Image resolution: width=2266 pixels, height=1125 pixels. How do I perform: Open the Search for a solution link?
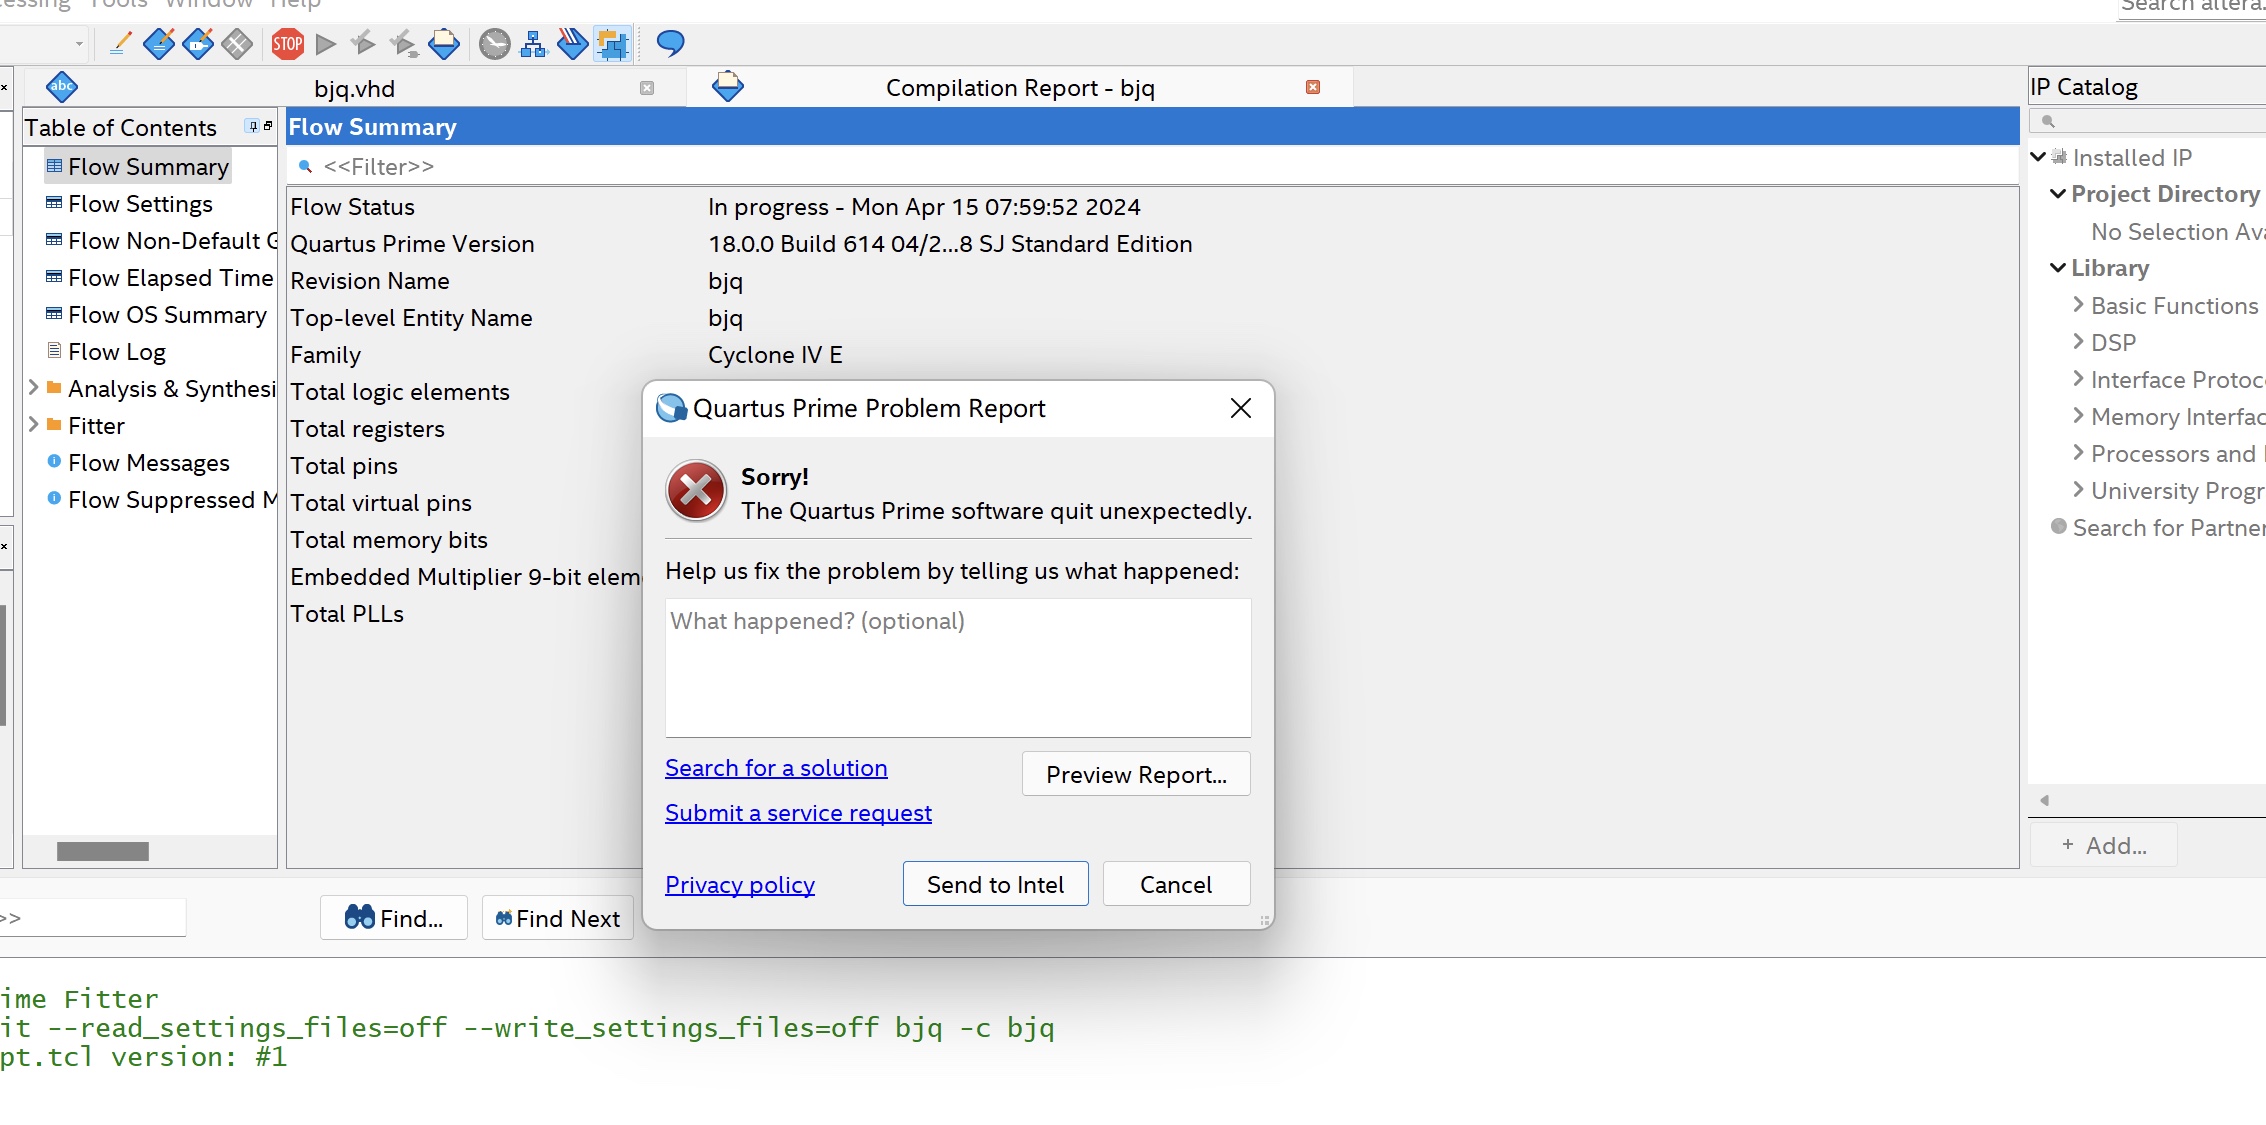point(776,768)
